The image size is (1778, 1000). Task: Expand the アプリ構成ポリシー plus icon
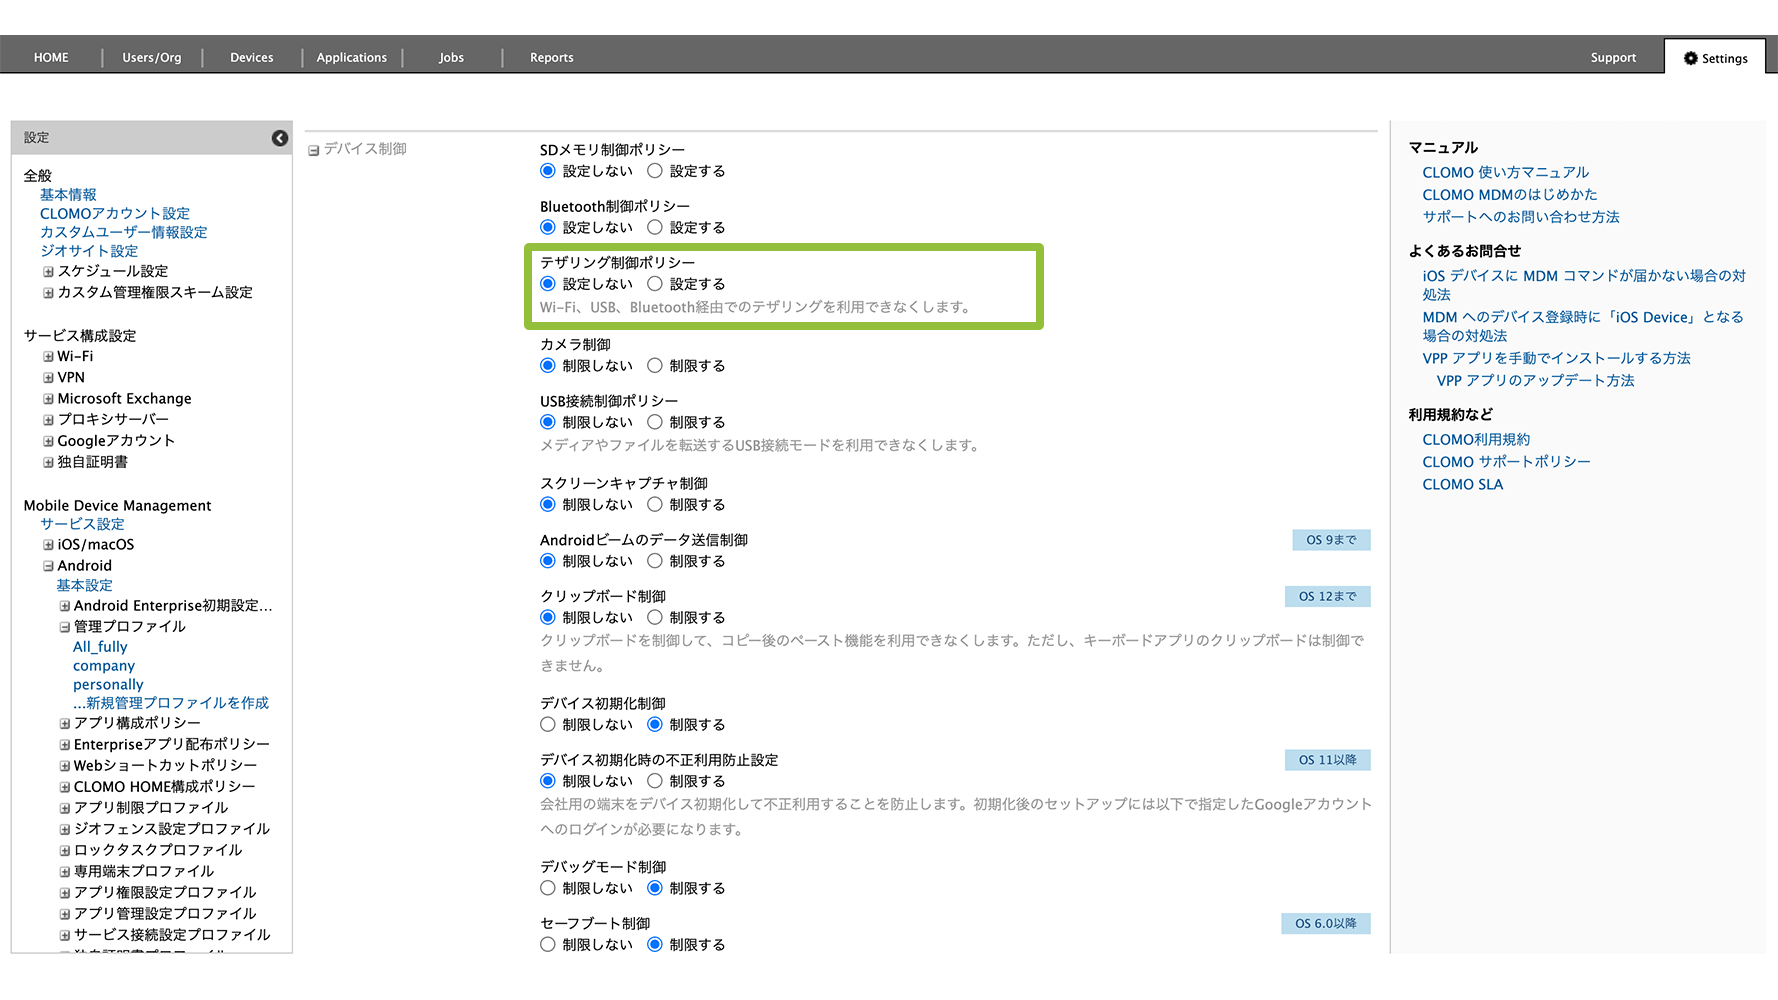coord(65,723)
